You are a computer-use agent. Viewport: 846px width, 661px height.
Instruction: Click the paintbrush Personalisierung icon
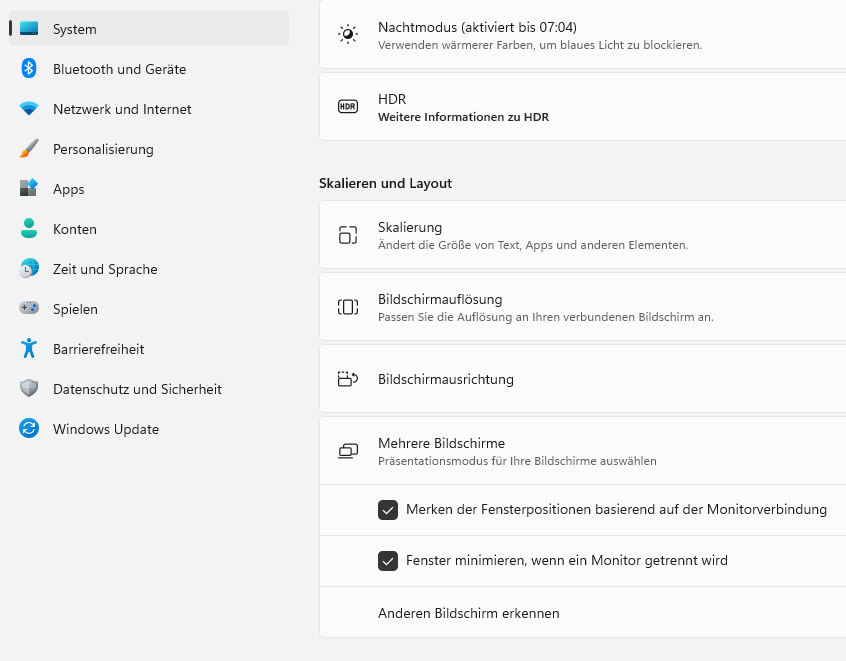[x=29, y=148]
